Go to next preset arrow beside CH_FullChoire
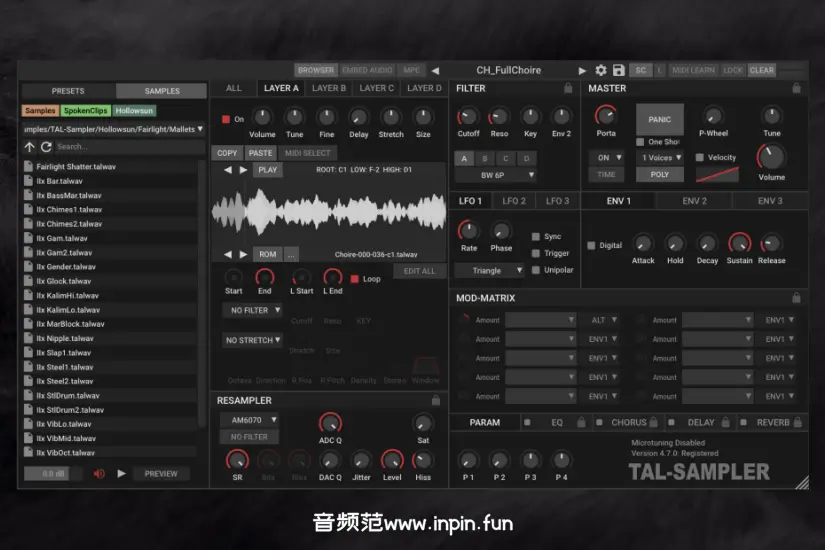The width and height of the screenshot is (825, 550). (x=582, y=71)
